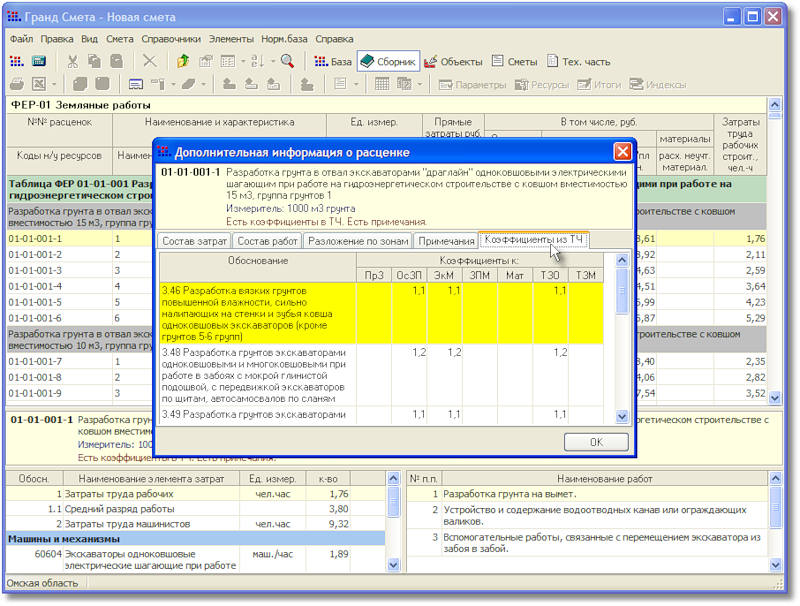This screenshot has width=800, height=606.
Task: Click the Гранд Смета grid icon at toolbar start
Action: (x=17, y=62)
